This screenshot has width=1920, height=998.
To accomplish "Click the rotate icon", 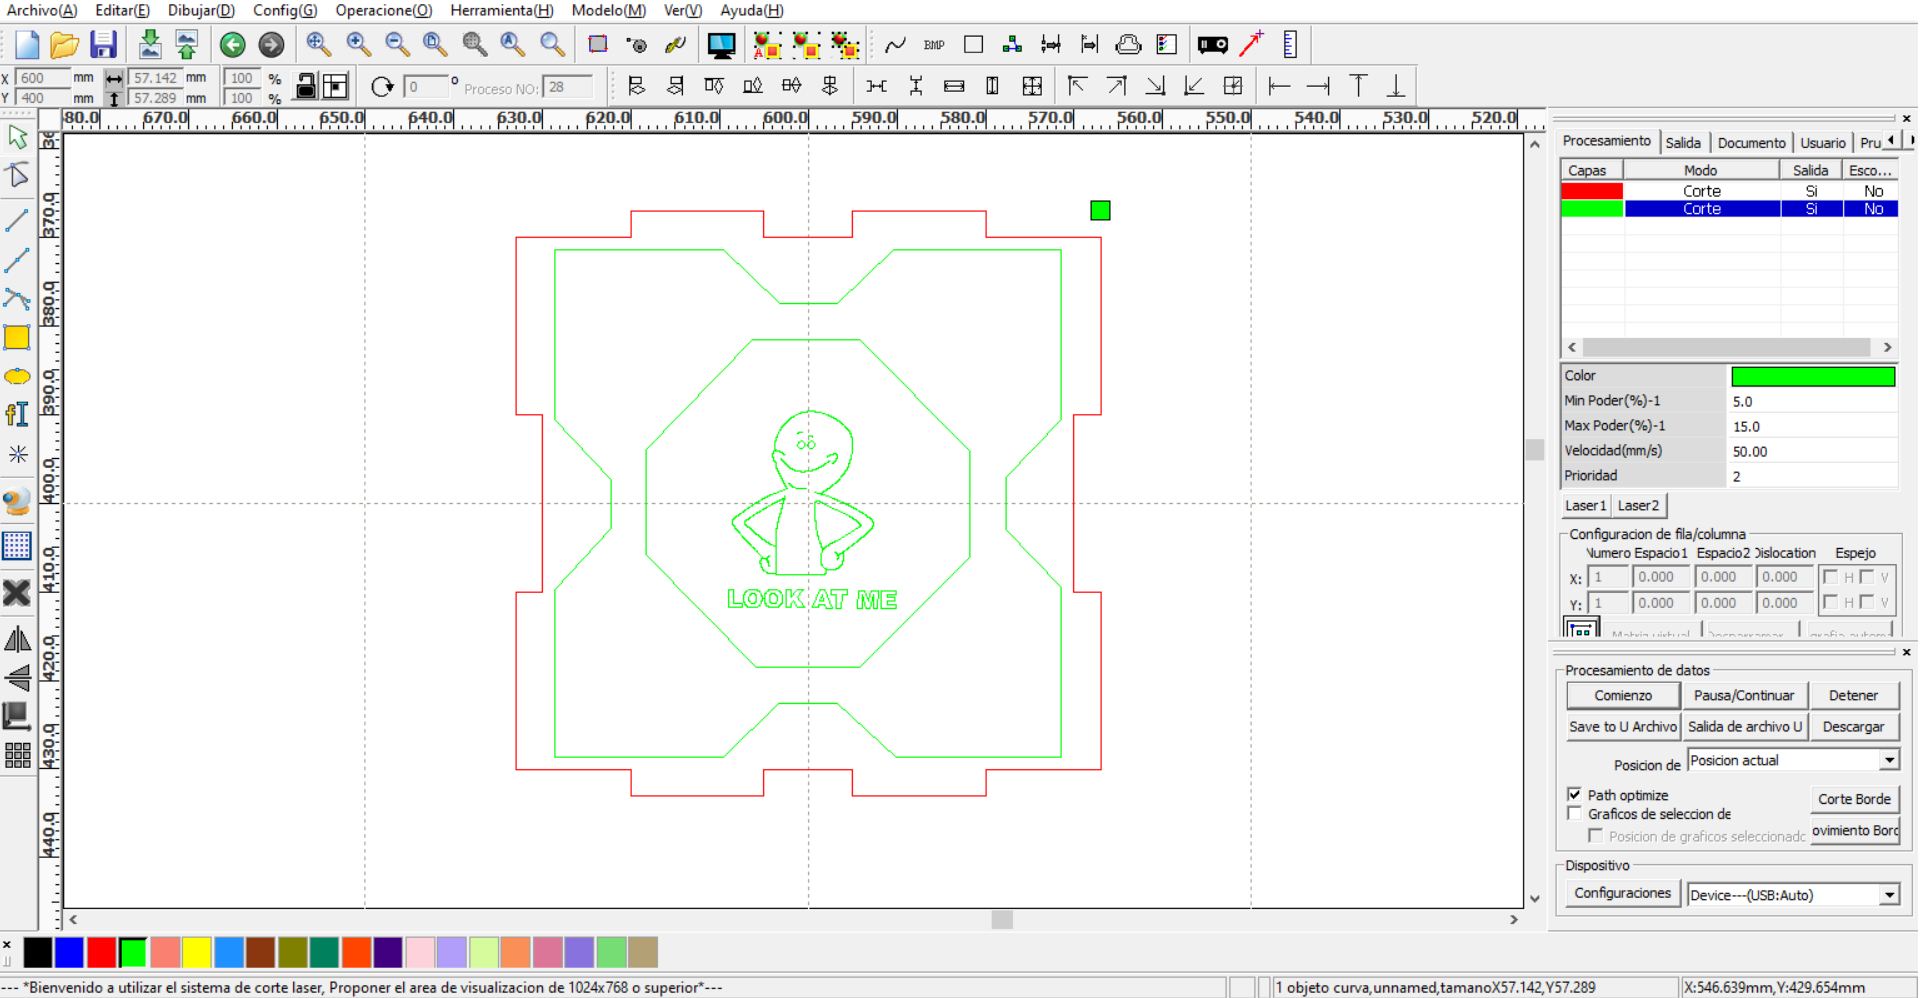I will (x=382, y=87).
